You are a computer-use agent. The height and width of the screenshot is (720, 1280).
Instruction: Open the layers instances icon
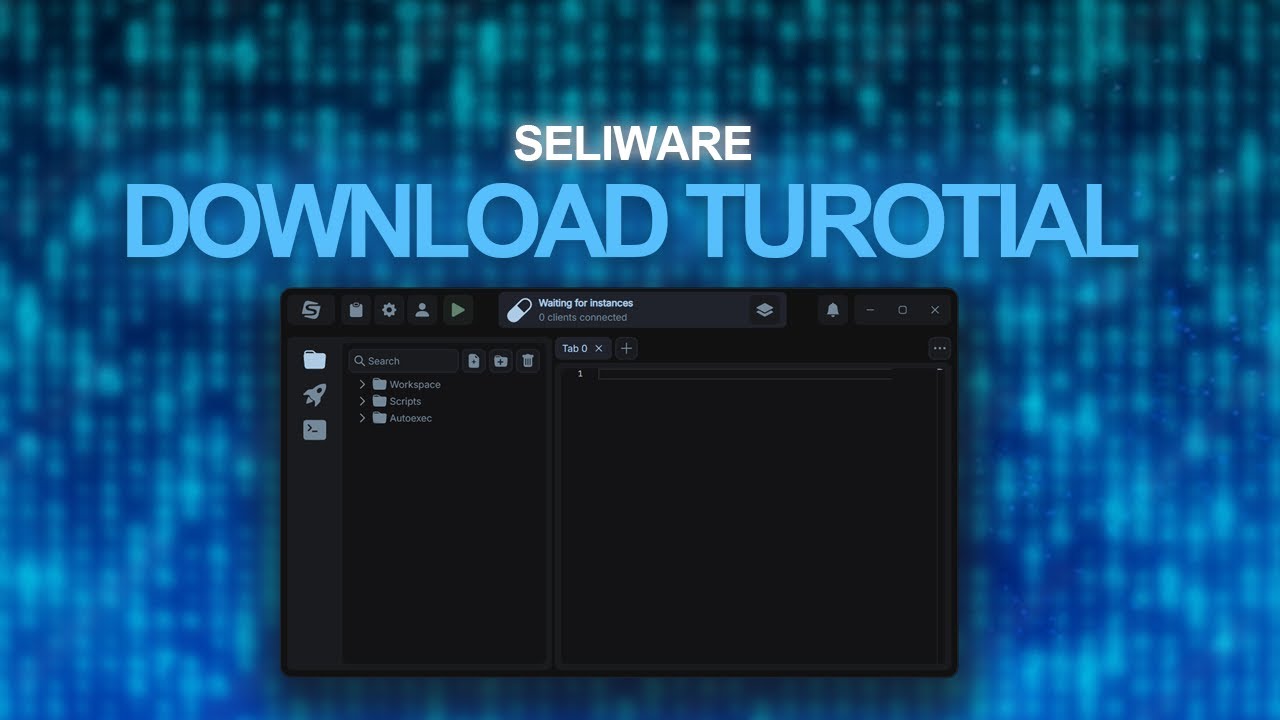pos(764,310)
